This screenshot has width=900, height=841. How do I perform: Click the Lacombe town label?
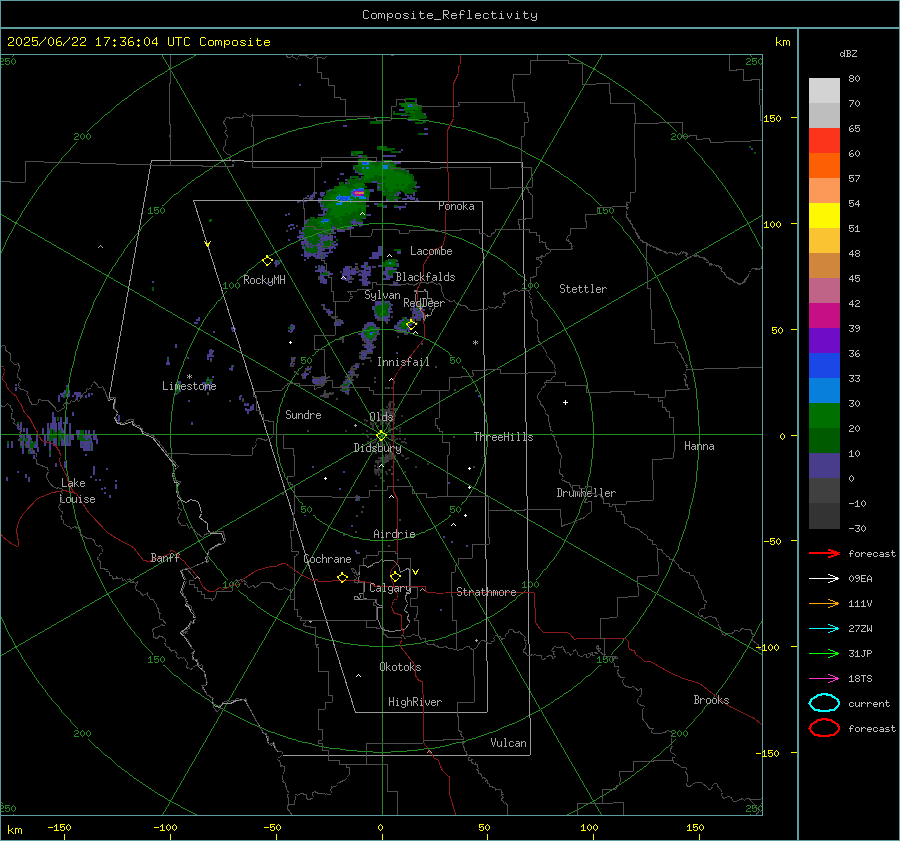click(431, 251)
